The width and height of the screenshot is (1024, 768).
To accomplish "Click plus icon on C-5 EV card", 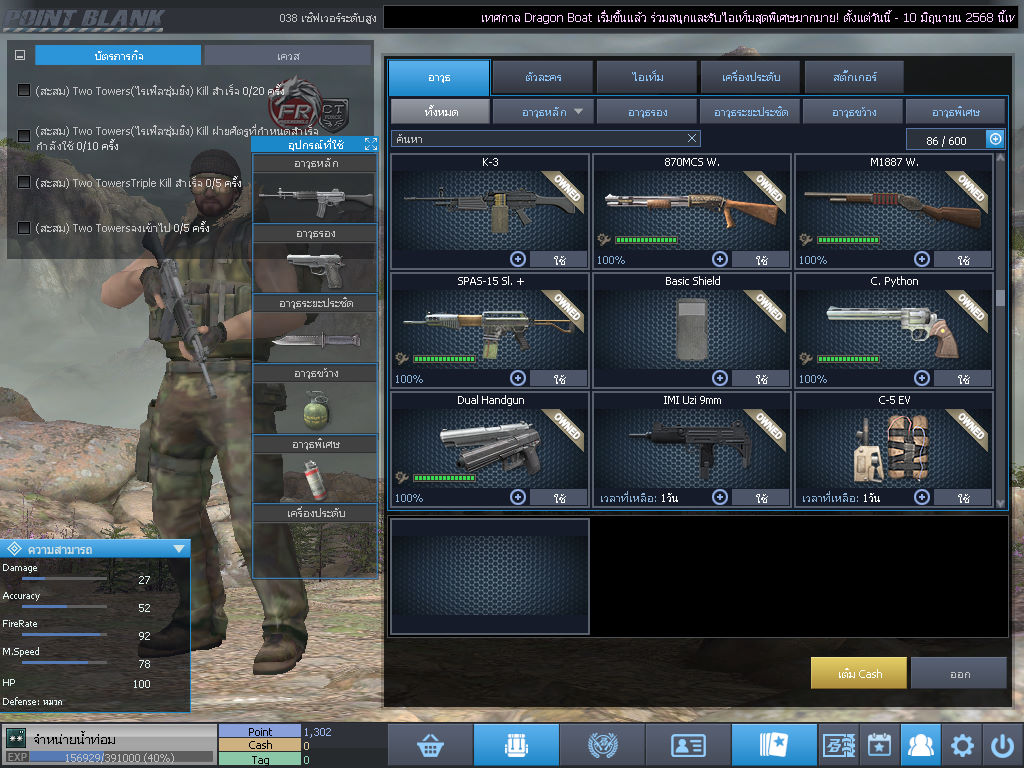I will tap(921, 497).
